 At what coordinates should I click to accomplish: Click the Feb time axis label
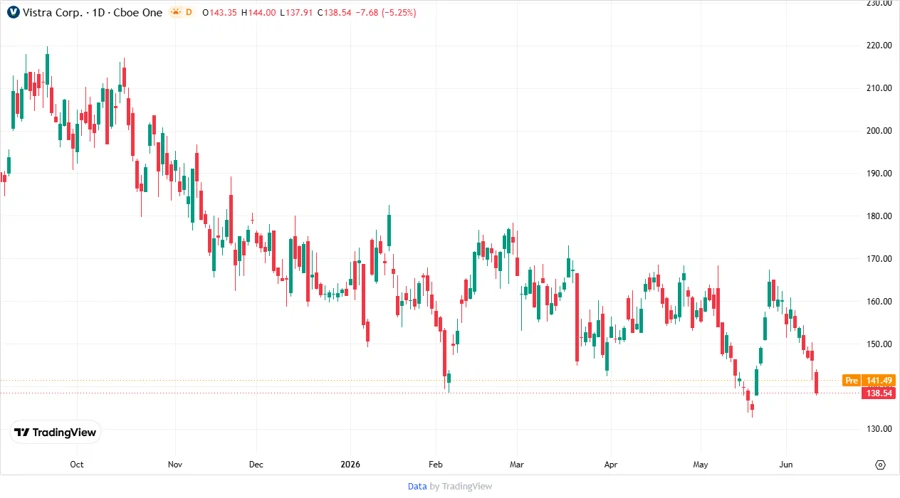(x=435, y=464)
